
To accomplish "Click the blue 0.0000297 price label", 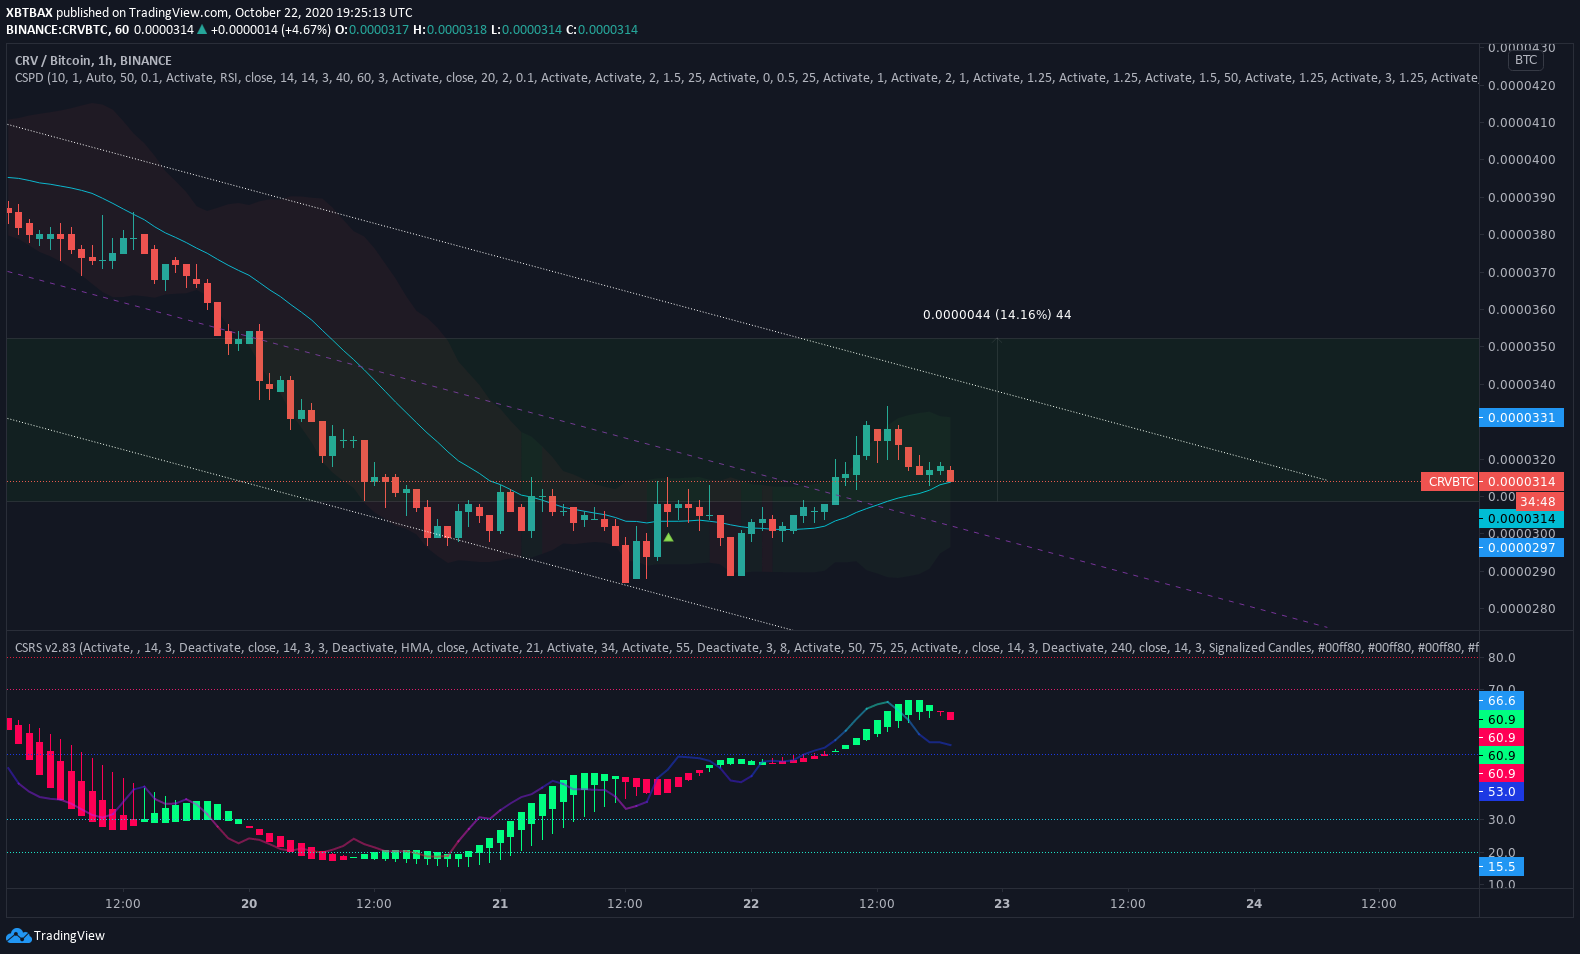I will pyautogui.click(x=1521, y=548).
